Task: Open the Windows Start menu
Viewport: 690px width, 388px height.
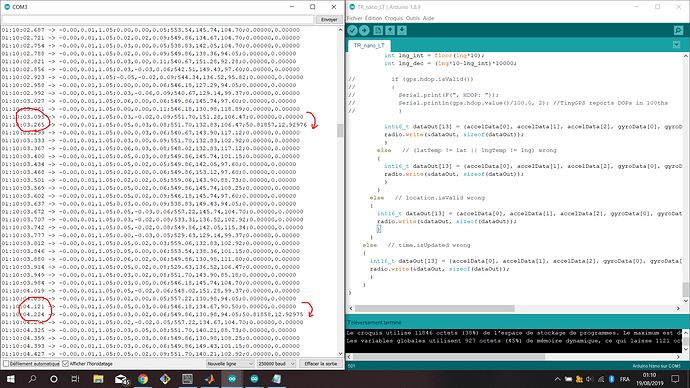Action: tap(10, 379)
